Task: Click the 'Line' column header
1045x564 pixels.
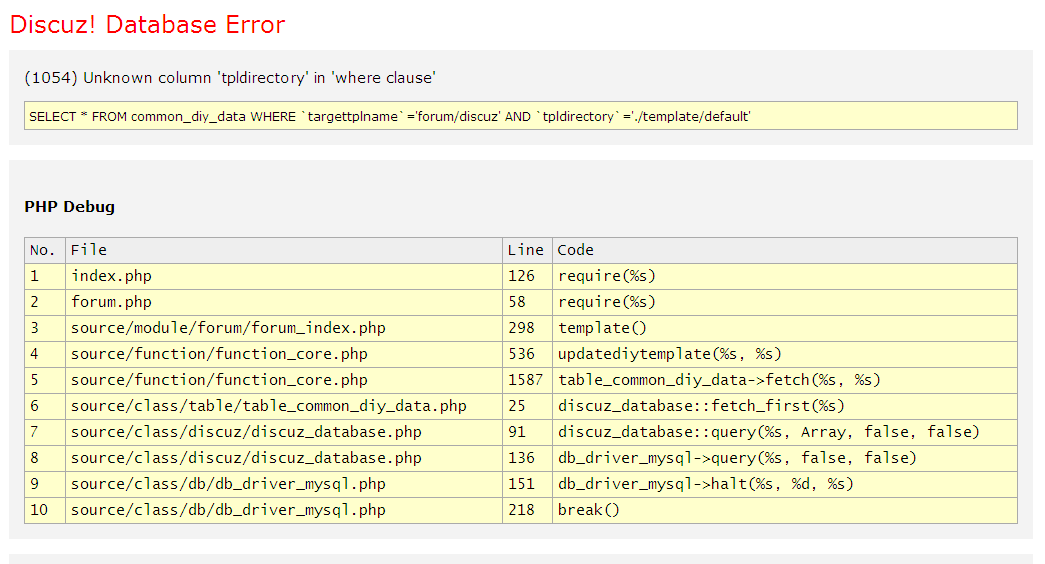Action: [x=527, y=250]
